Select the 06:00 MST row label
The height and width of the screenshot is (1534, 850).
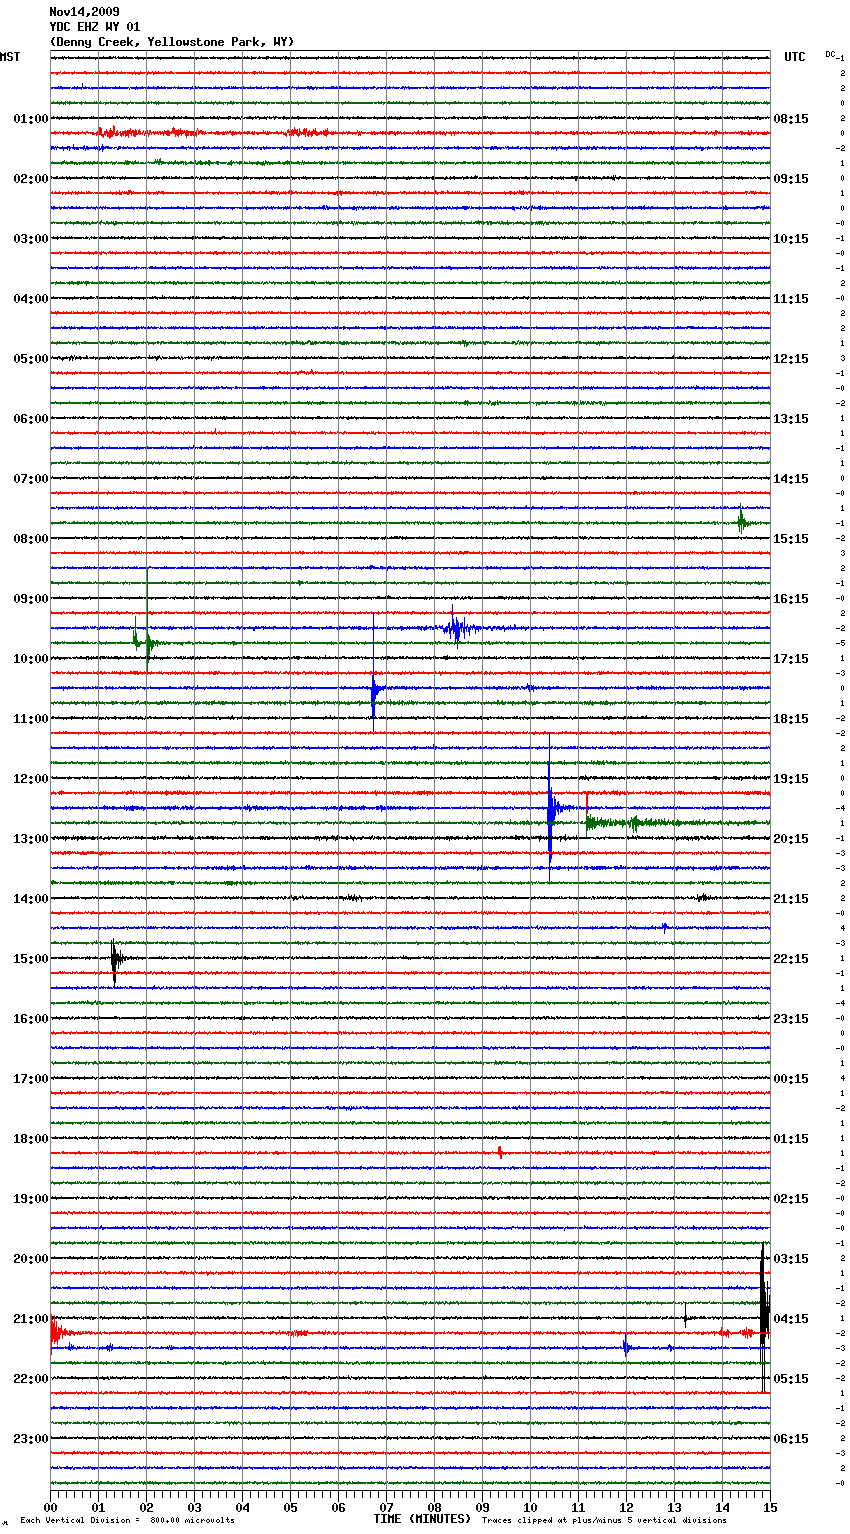pyautogui.click(x=31, y=419)
